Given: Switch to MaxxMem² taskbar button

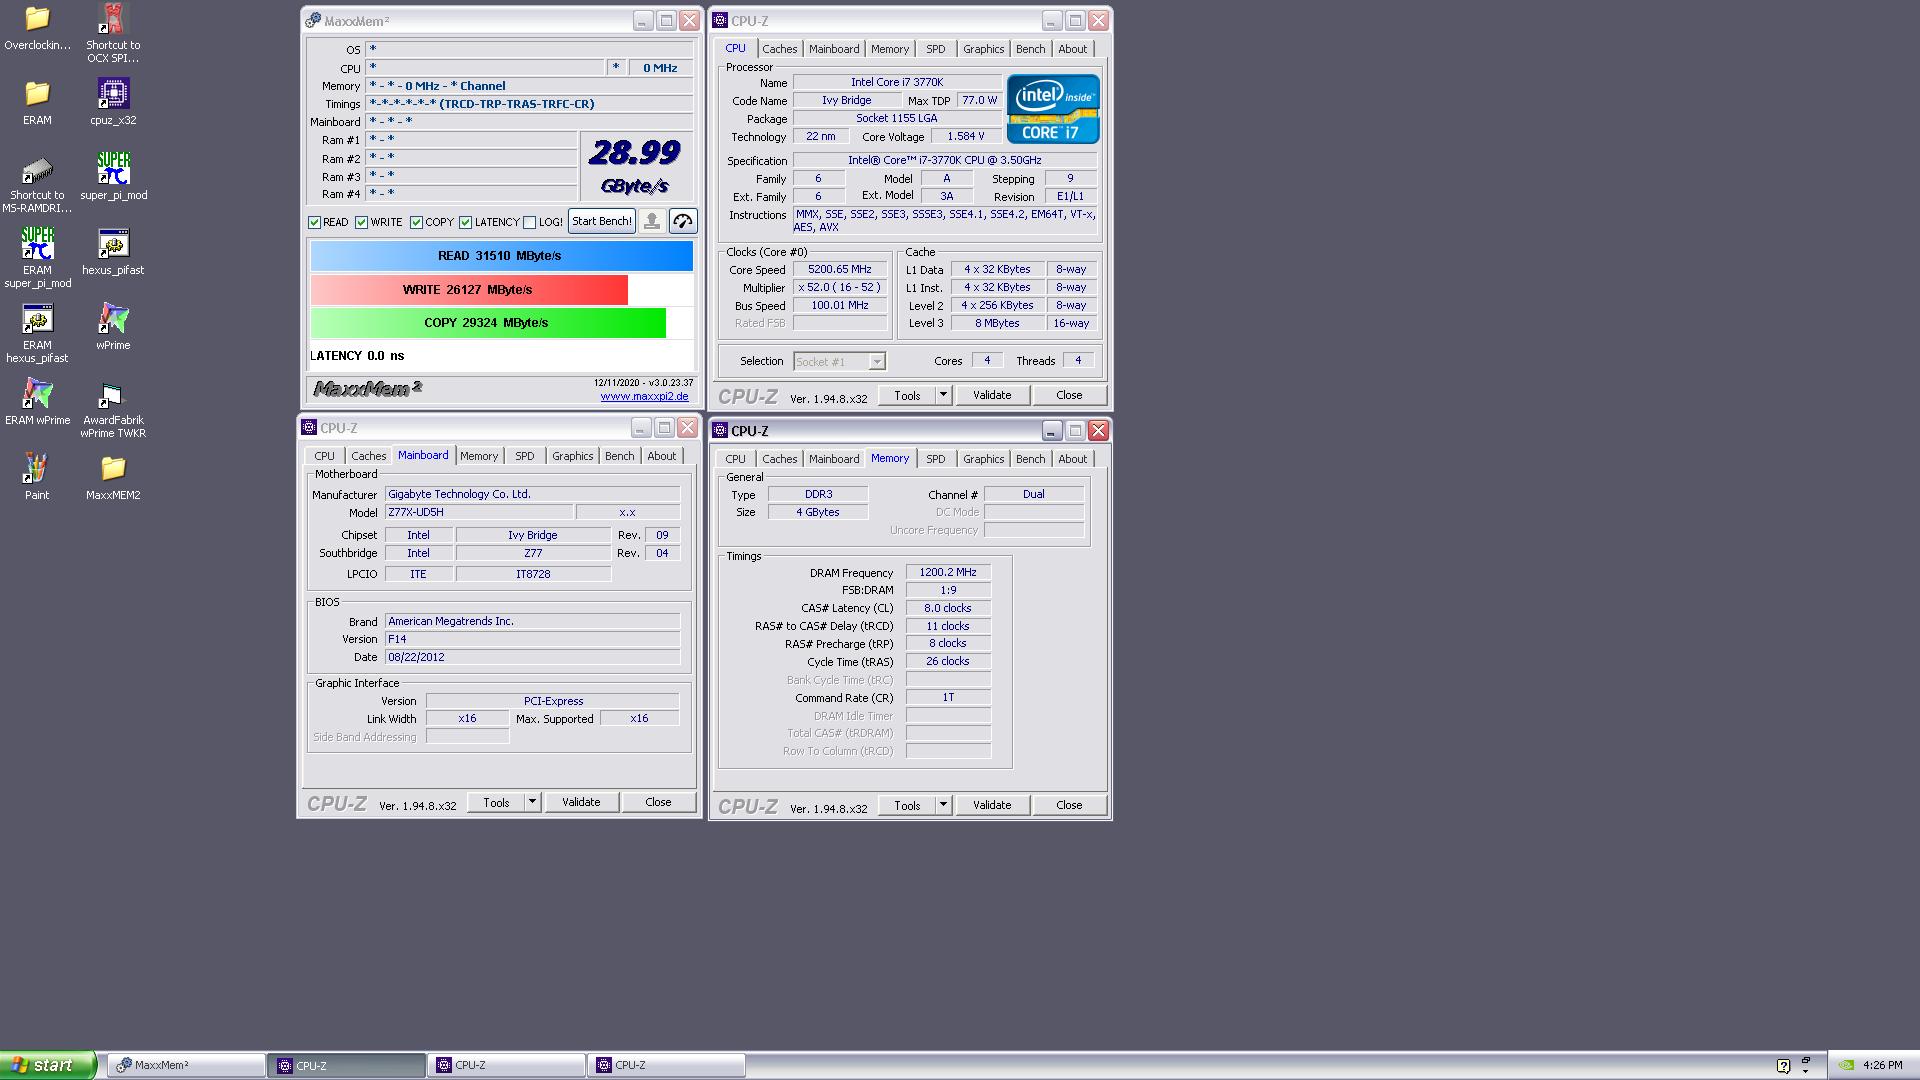Looking at the screenshot, I should [187, 1066].
